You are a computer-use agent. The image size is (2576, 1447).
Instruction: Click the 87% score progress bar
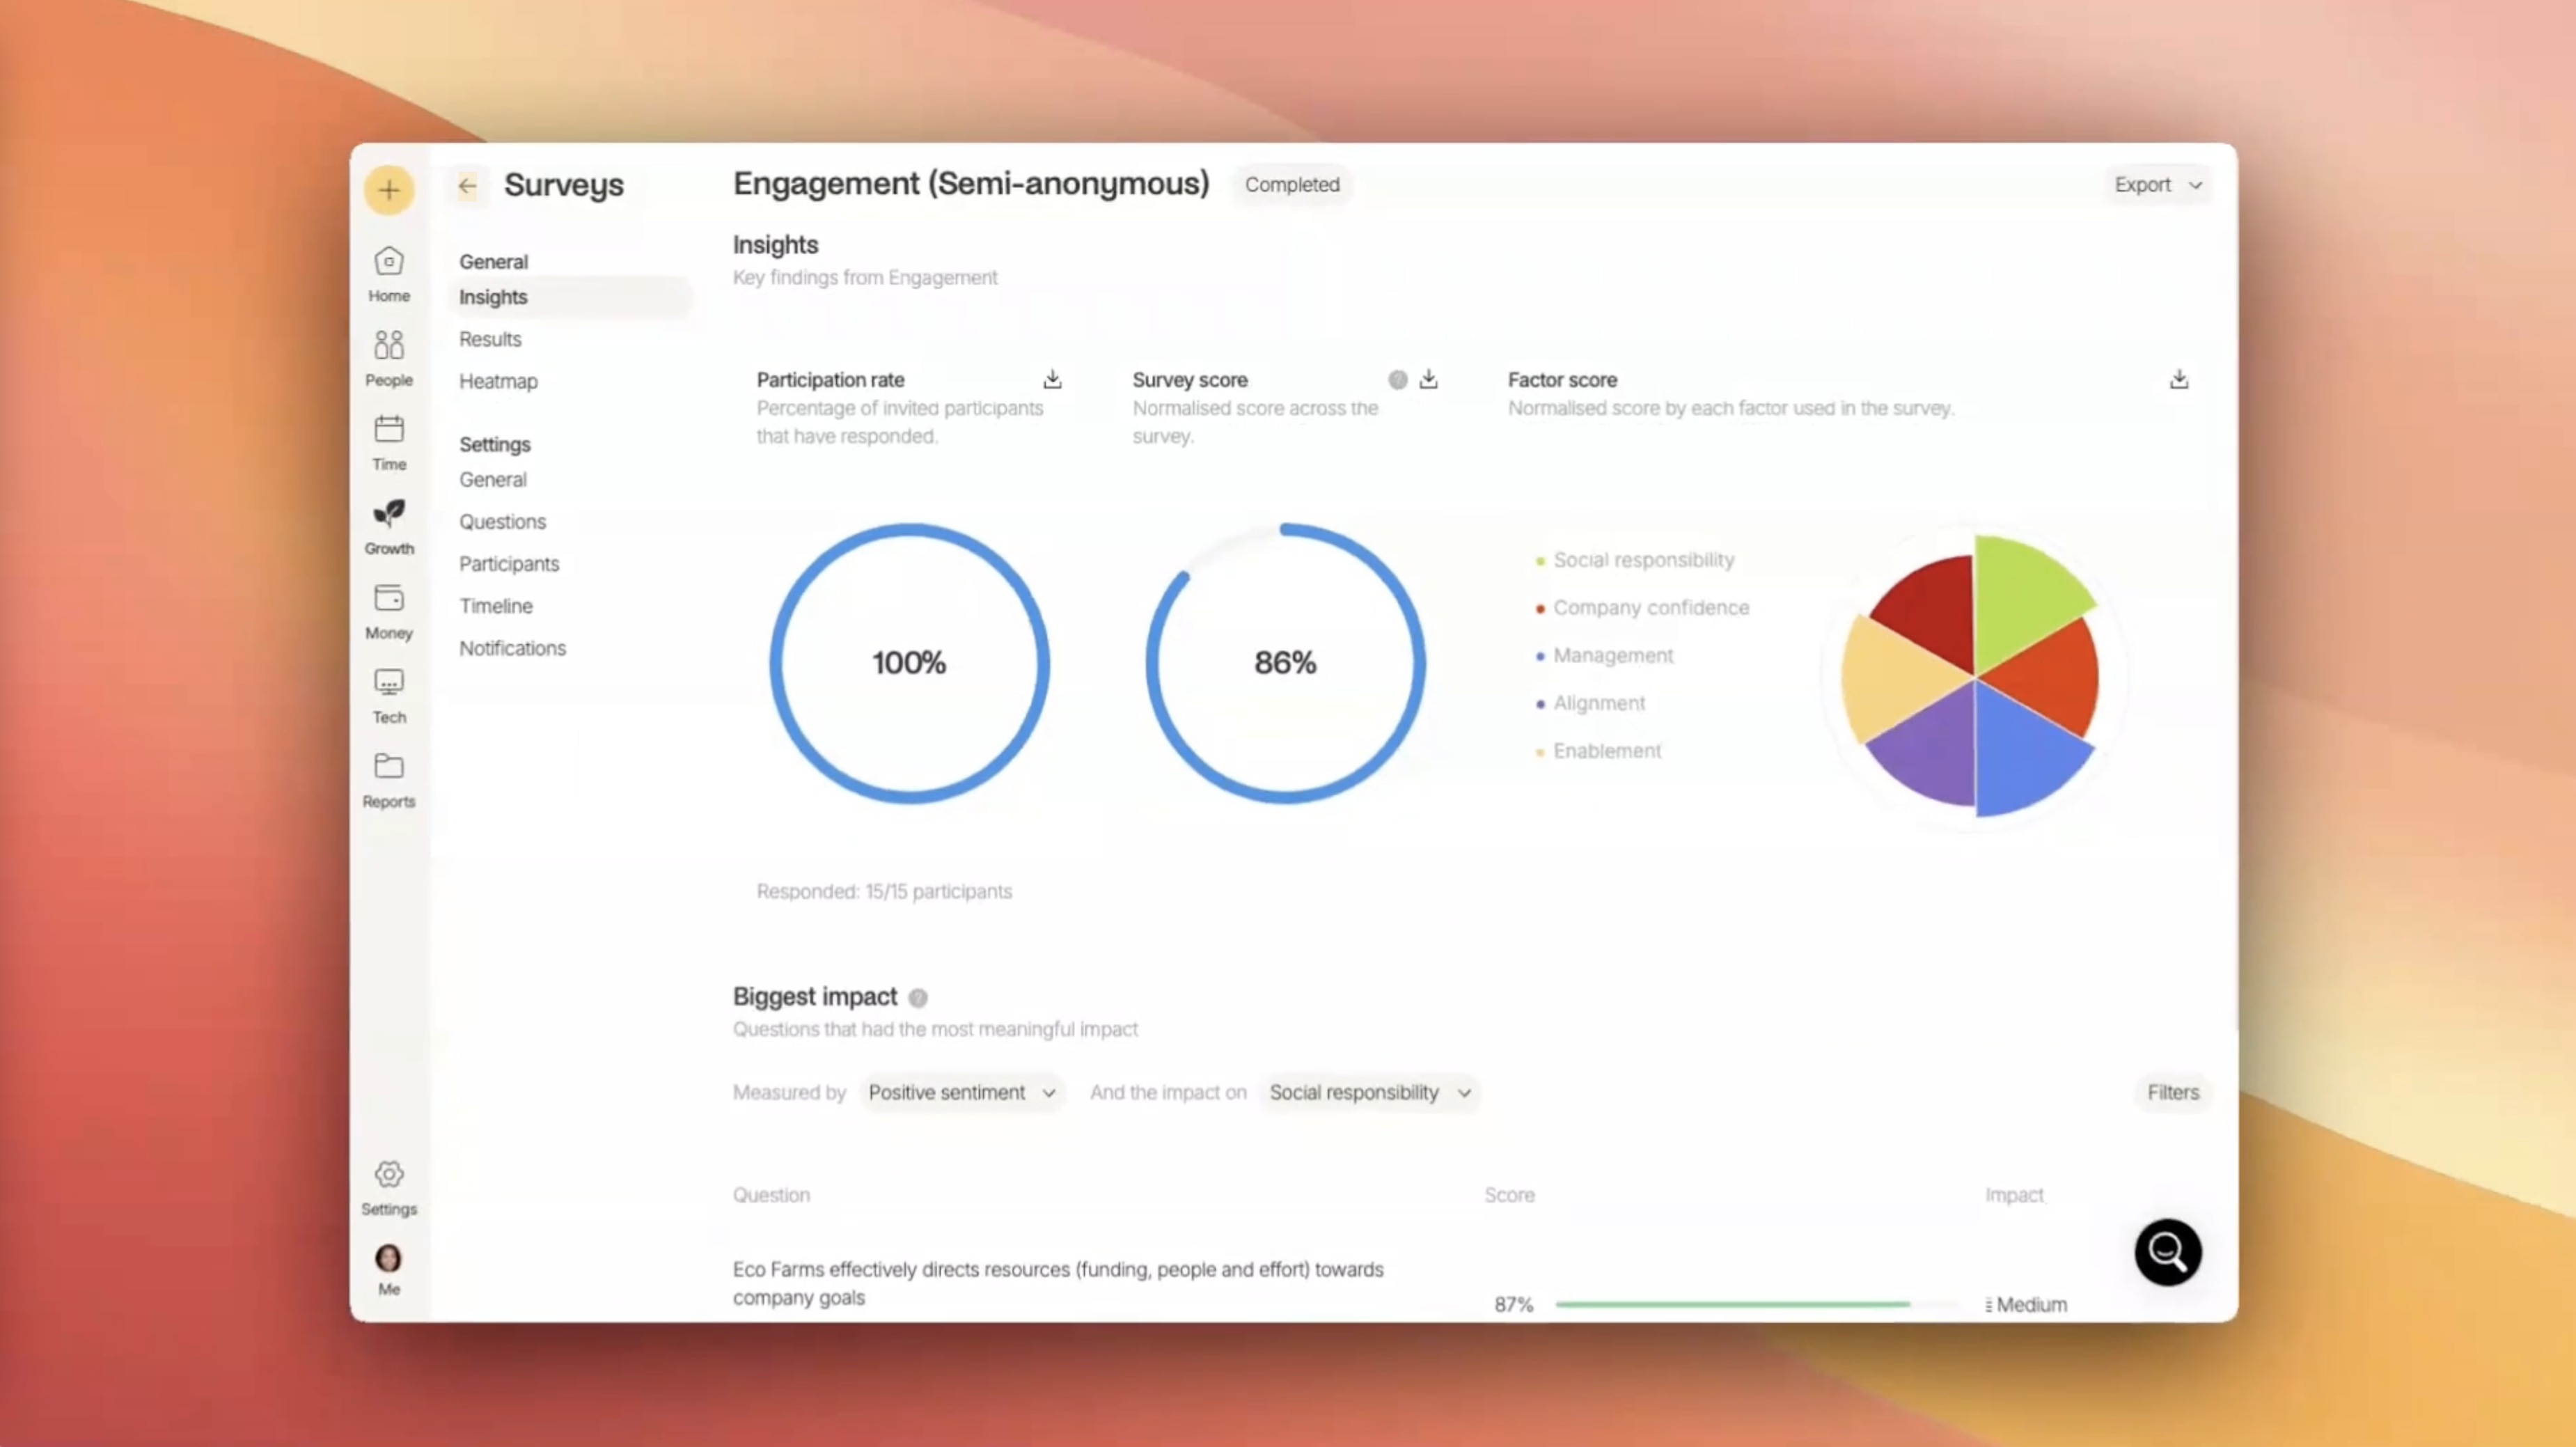pos(1758,1305)
